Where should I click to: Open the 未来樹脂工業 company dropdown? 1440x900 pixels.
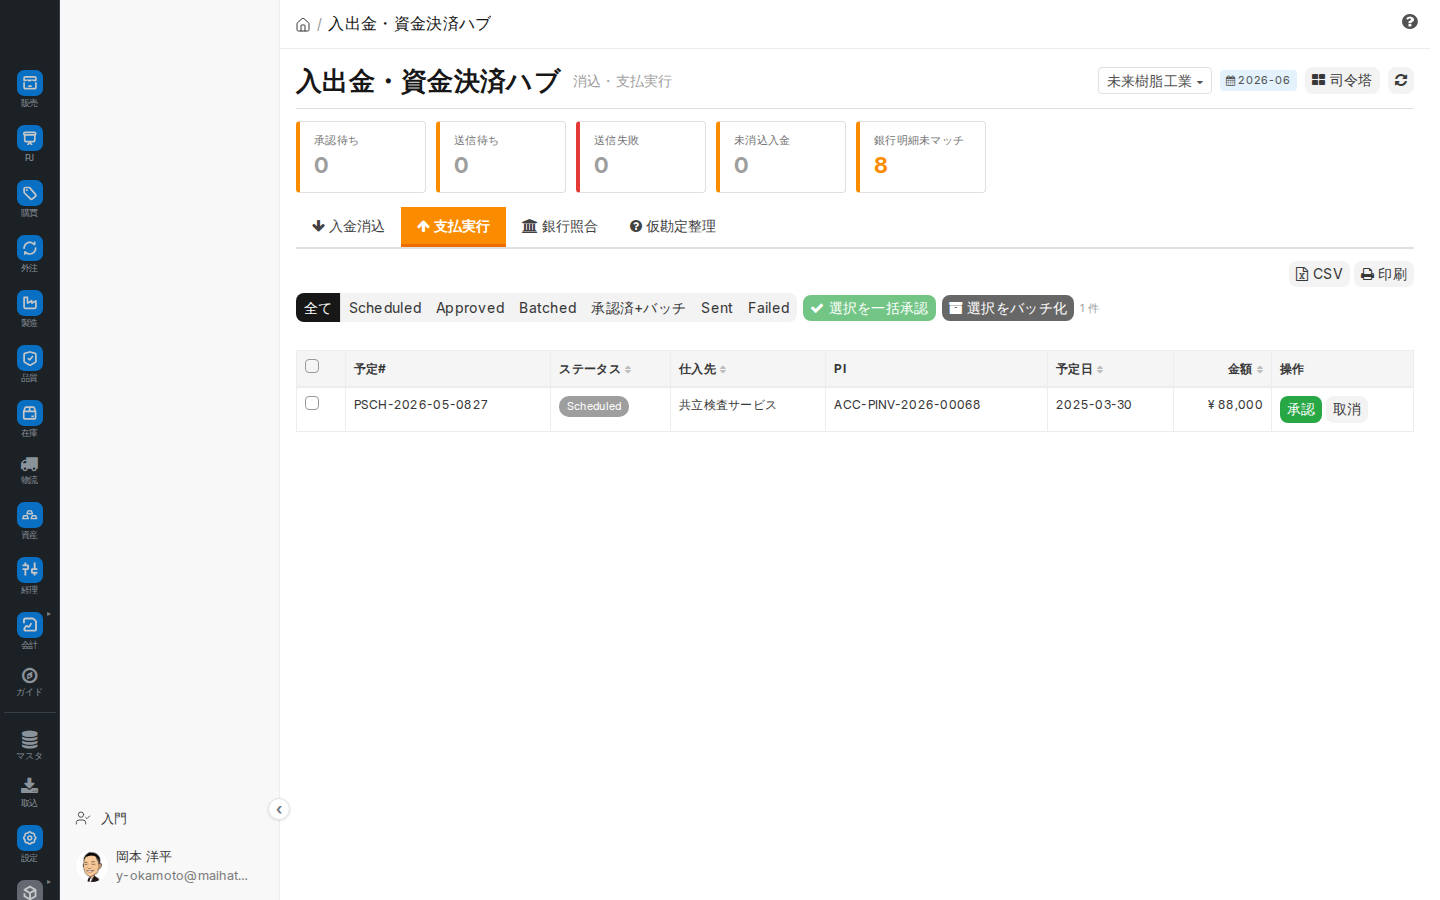[1155, 81]
